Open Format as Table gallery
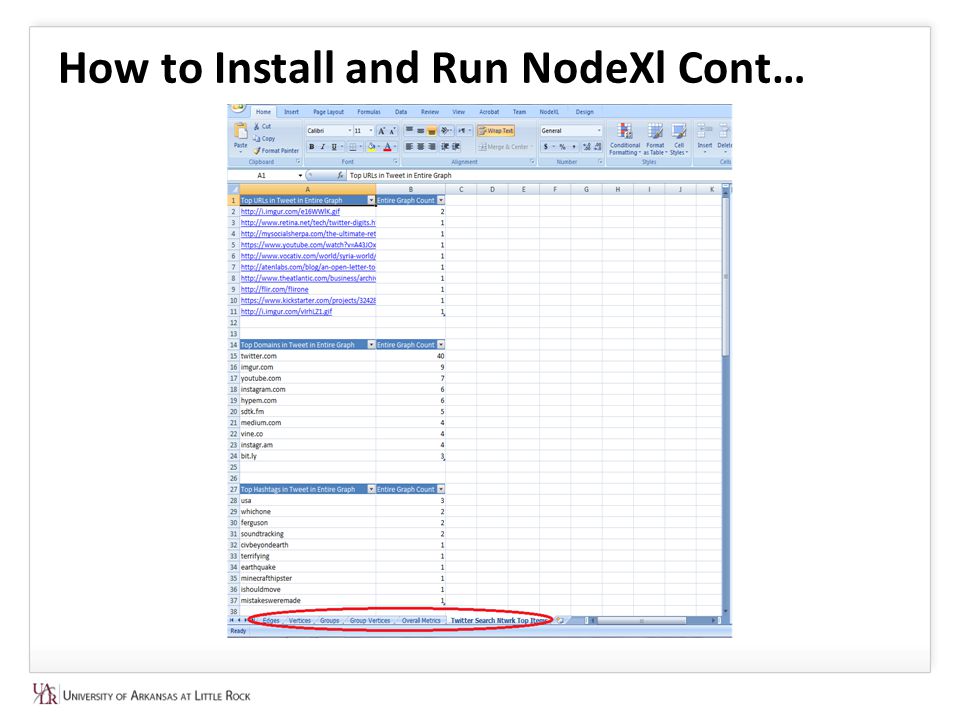This screenshot has width=960, height=720. 655,139
